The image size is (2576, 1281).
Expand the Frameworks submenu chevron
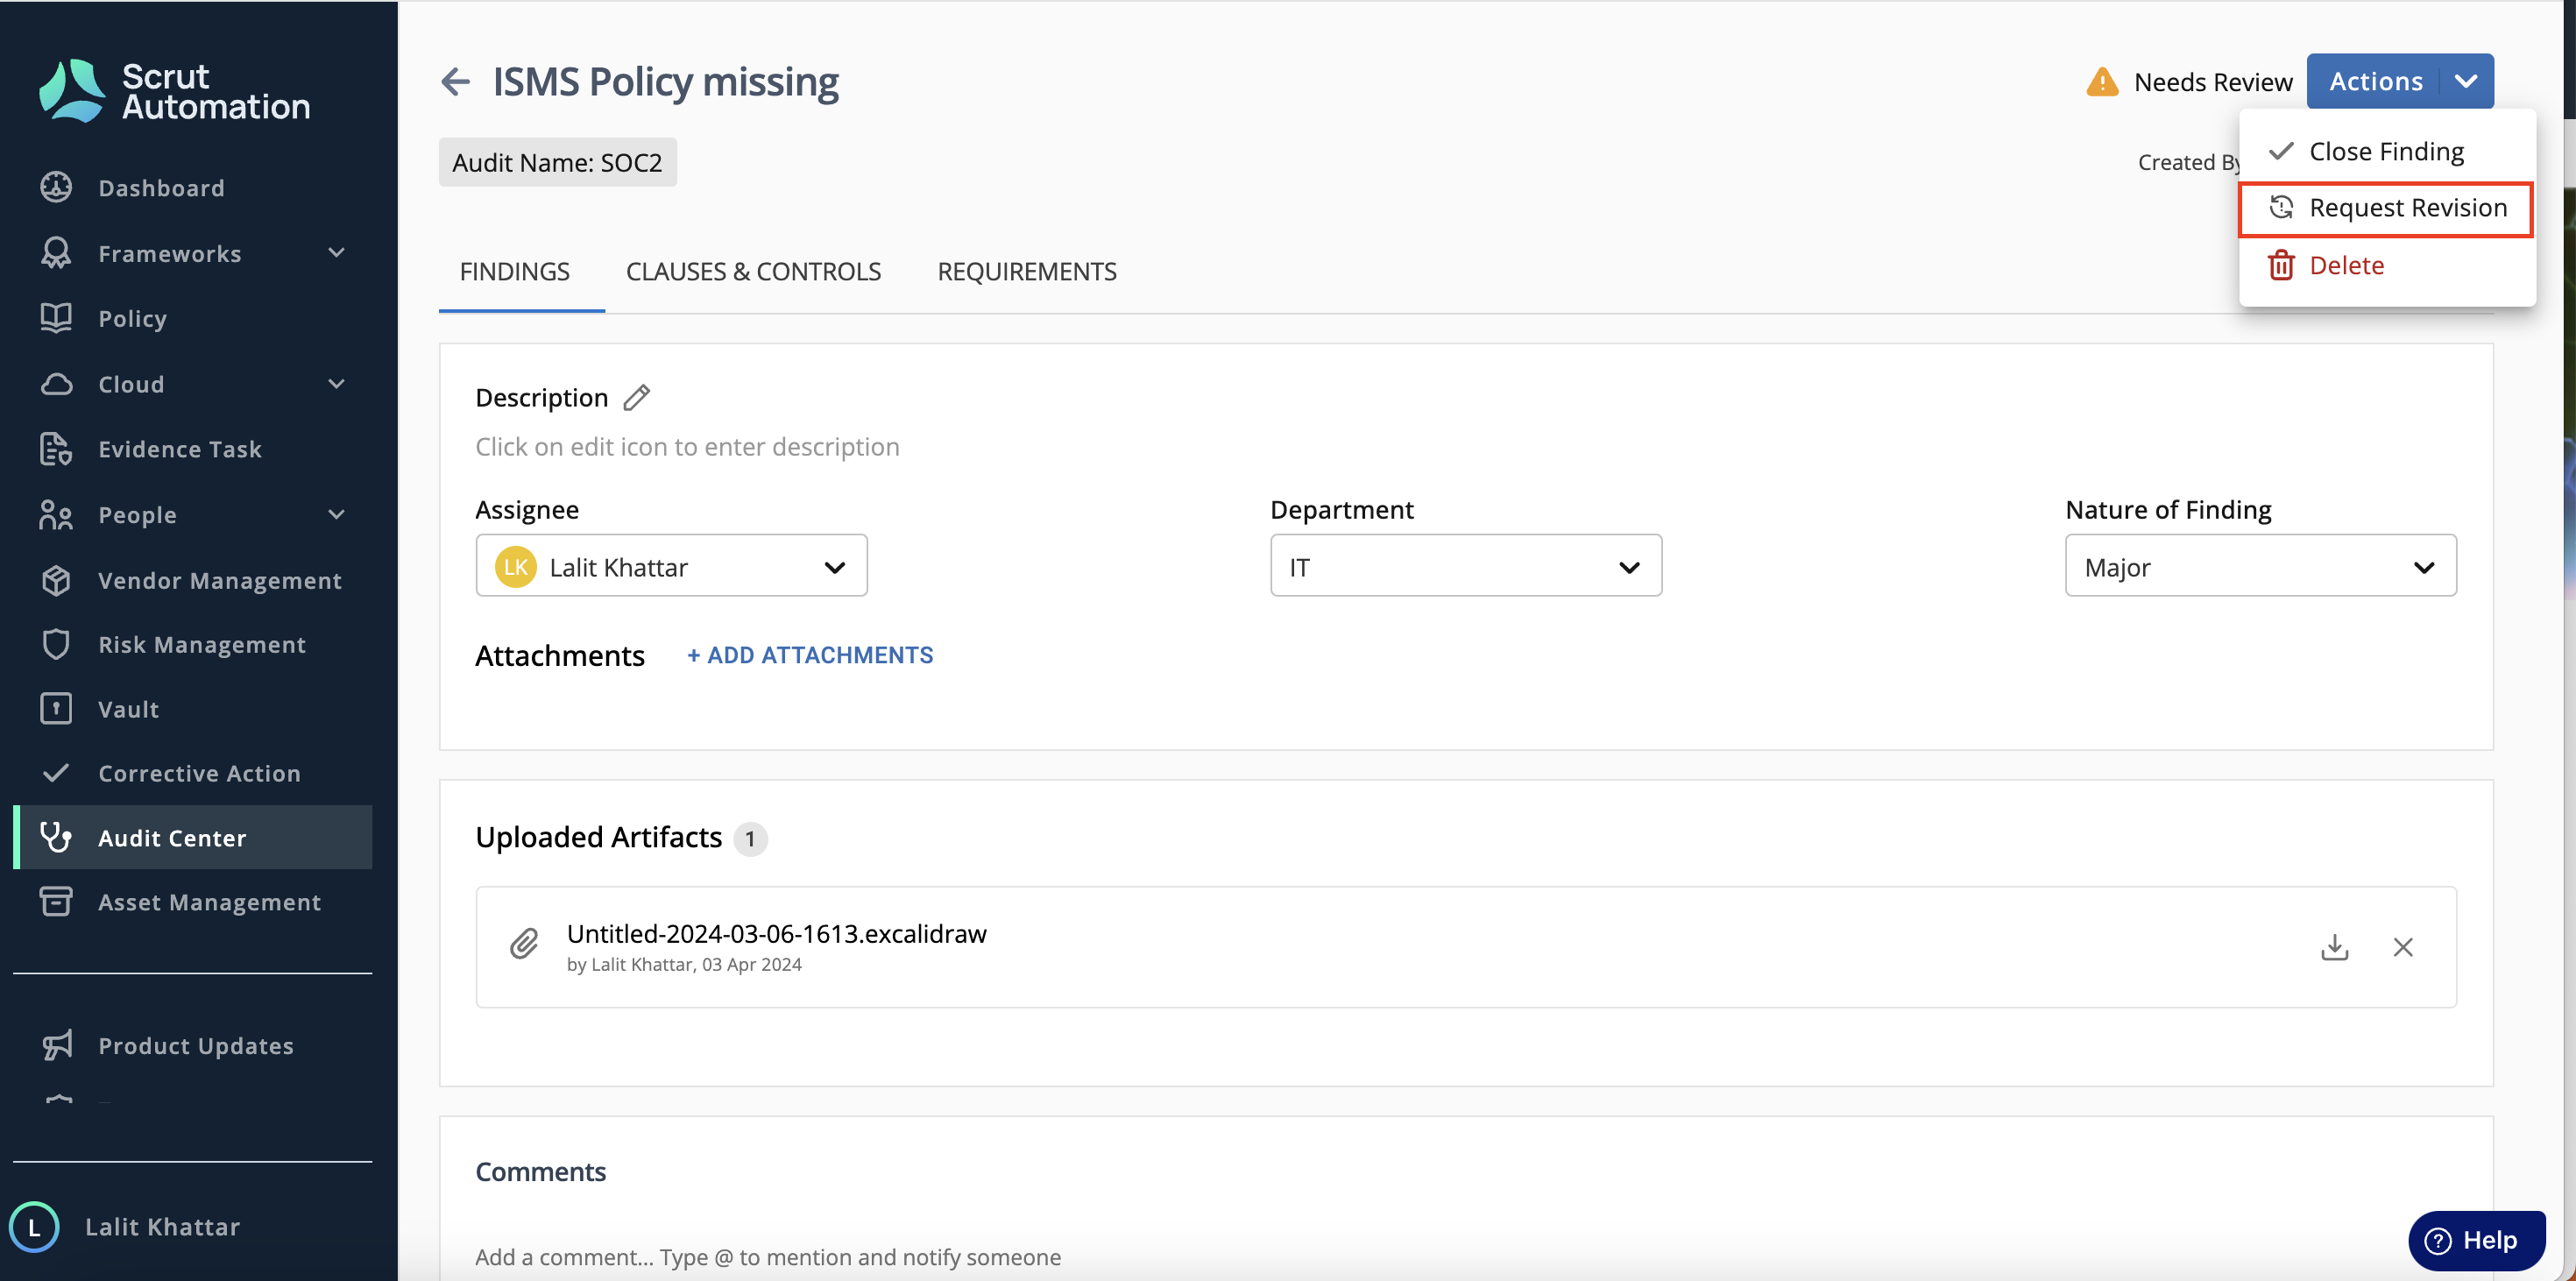click(337, 253)
